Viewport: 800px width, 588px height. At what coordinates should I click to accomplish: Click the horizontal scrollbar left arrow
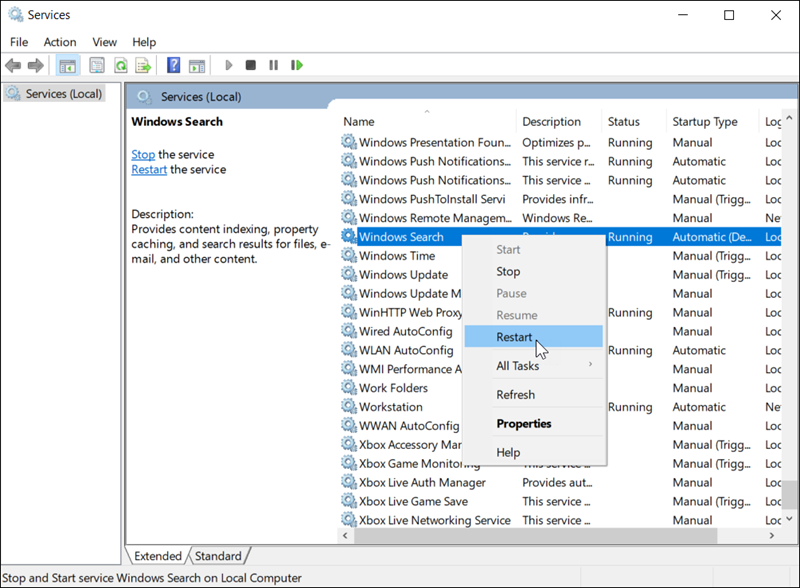coord(345,536)
